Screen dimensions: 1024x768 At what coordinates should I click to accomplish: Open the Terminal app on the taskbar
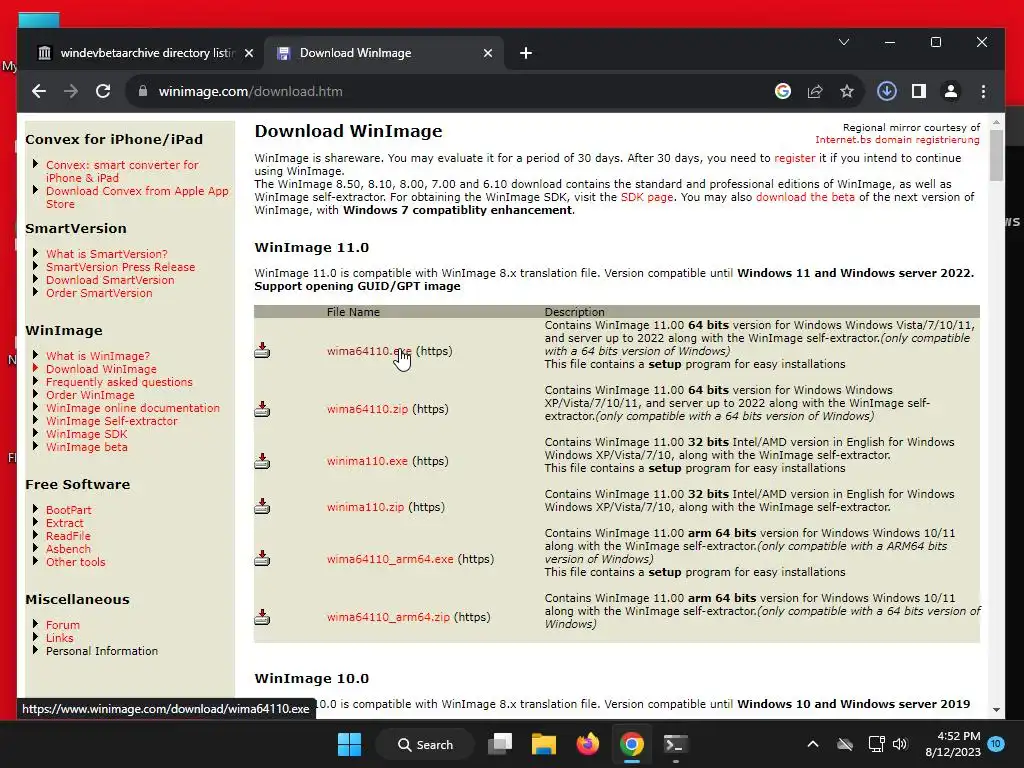click(x=675, y=744)
